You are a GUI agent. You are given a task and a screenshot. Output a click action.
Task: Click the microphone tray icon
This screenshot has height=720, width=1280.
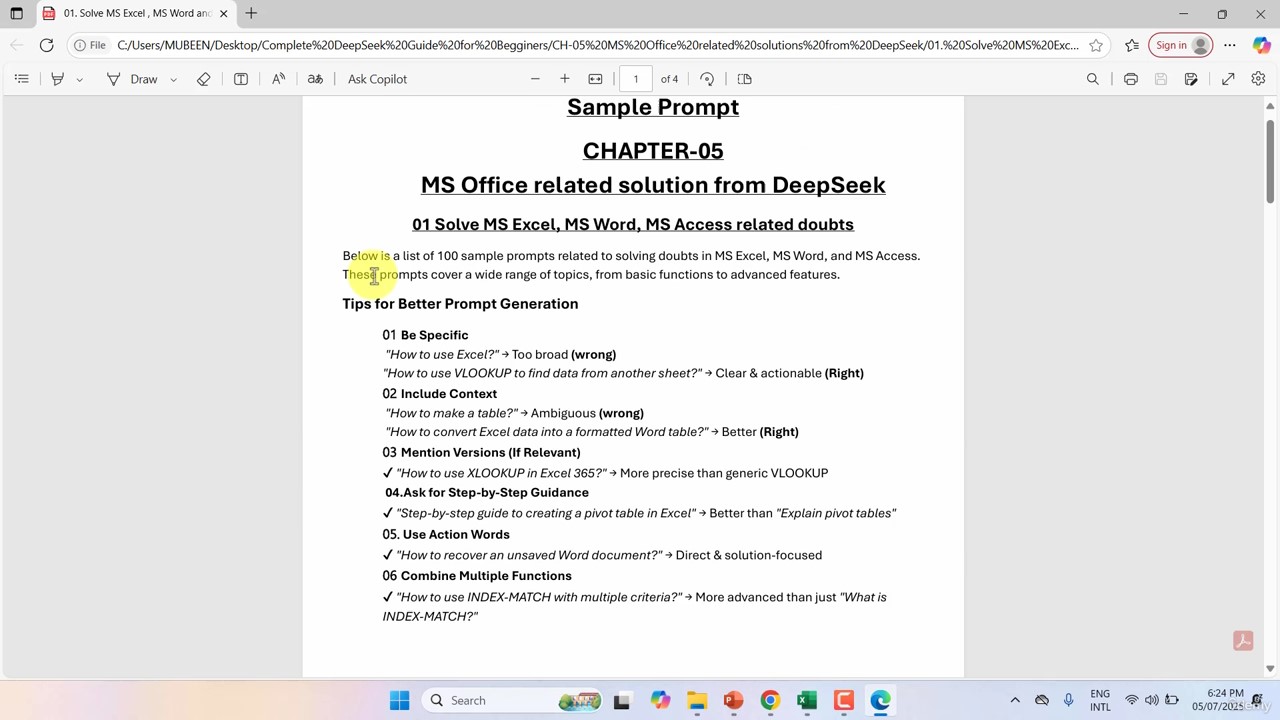(x=1068, y=701)
